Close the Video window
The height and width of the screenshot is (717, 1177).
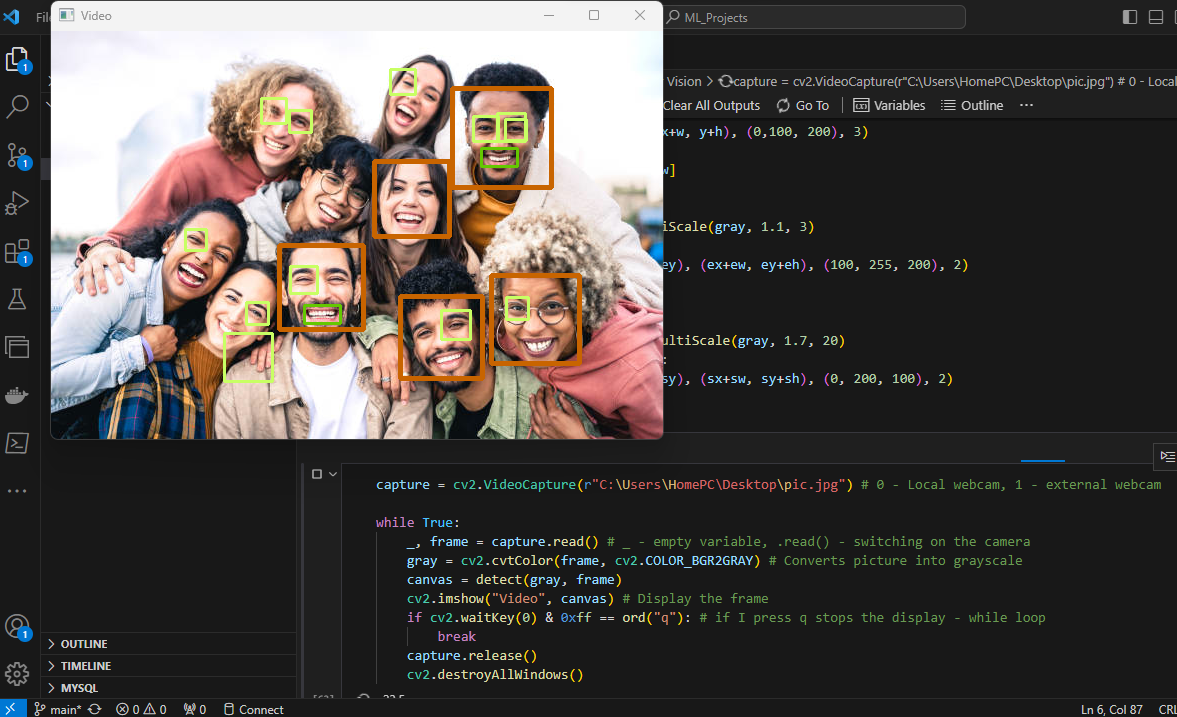coord(640,15)
